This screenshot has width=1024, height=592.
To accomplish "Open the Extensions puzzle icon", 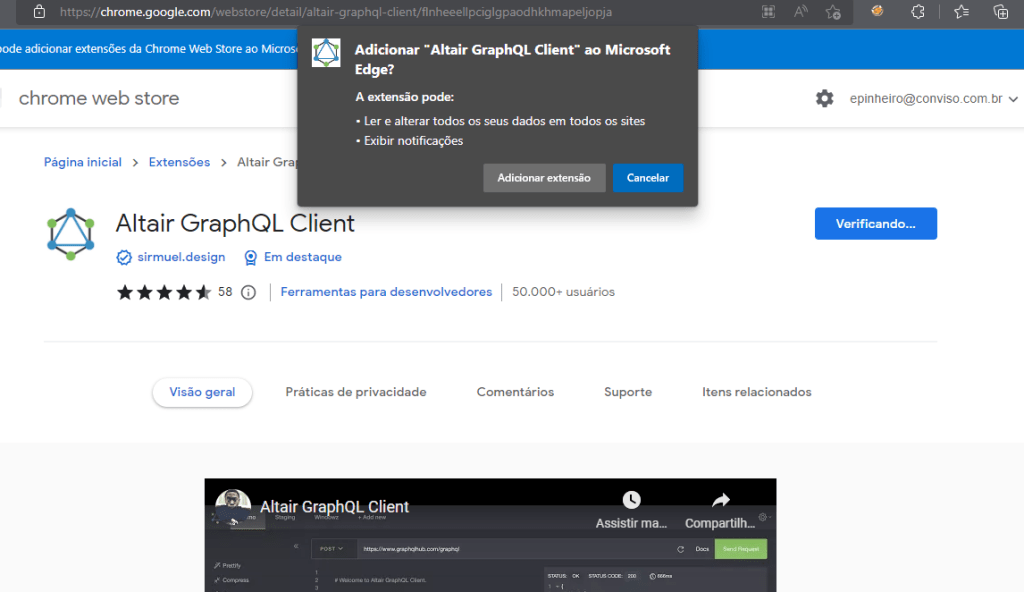I will [x=918, y=12].
